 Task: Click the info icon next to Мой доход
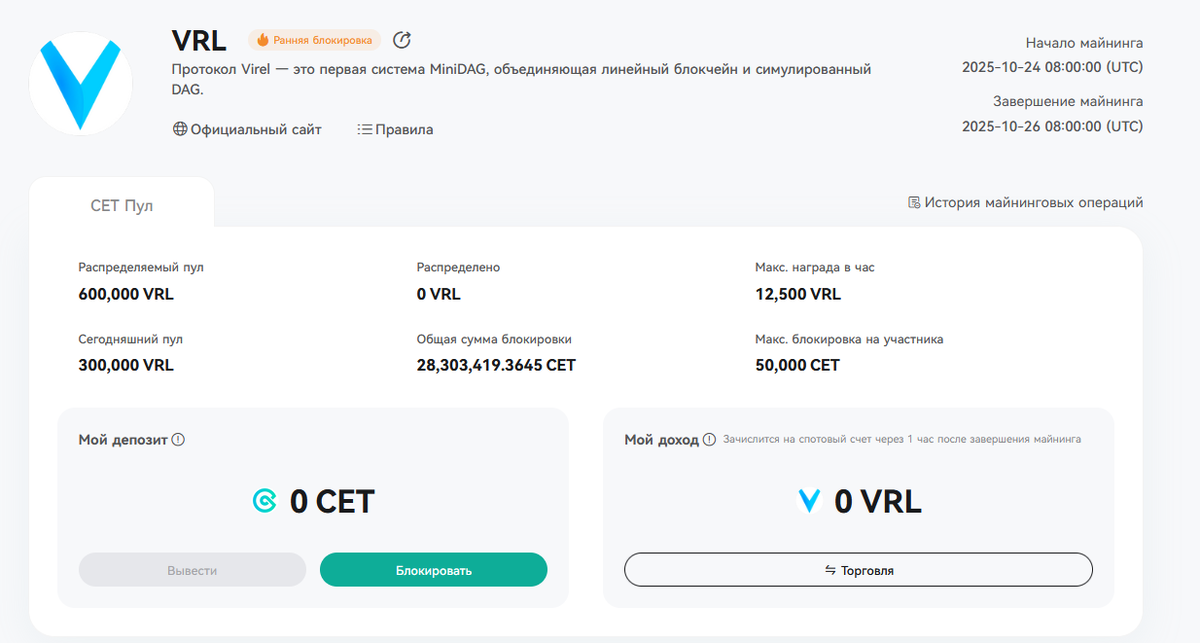coord(709,439)
